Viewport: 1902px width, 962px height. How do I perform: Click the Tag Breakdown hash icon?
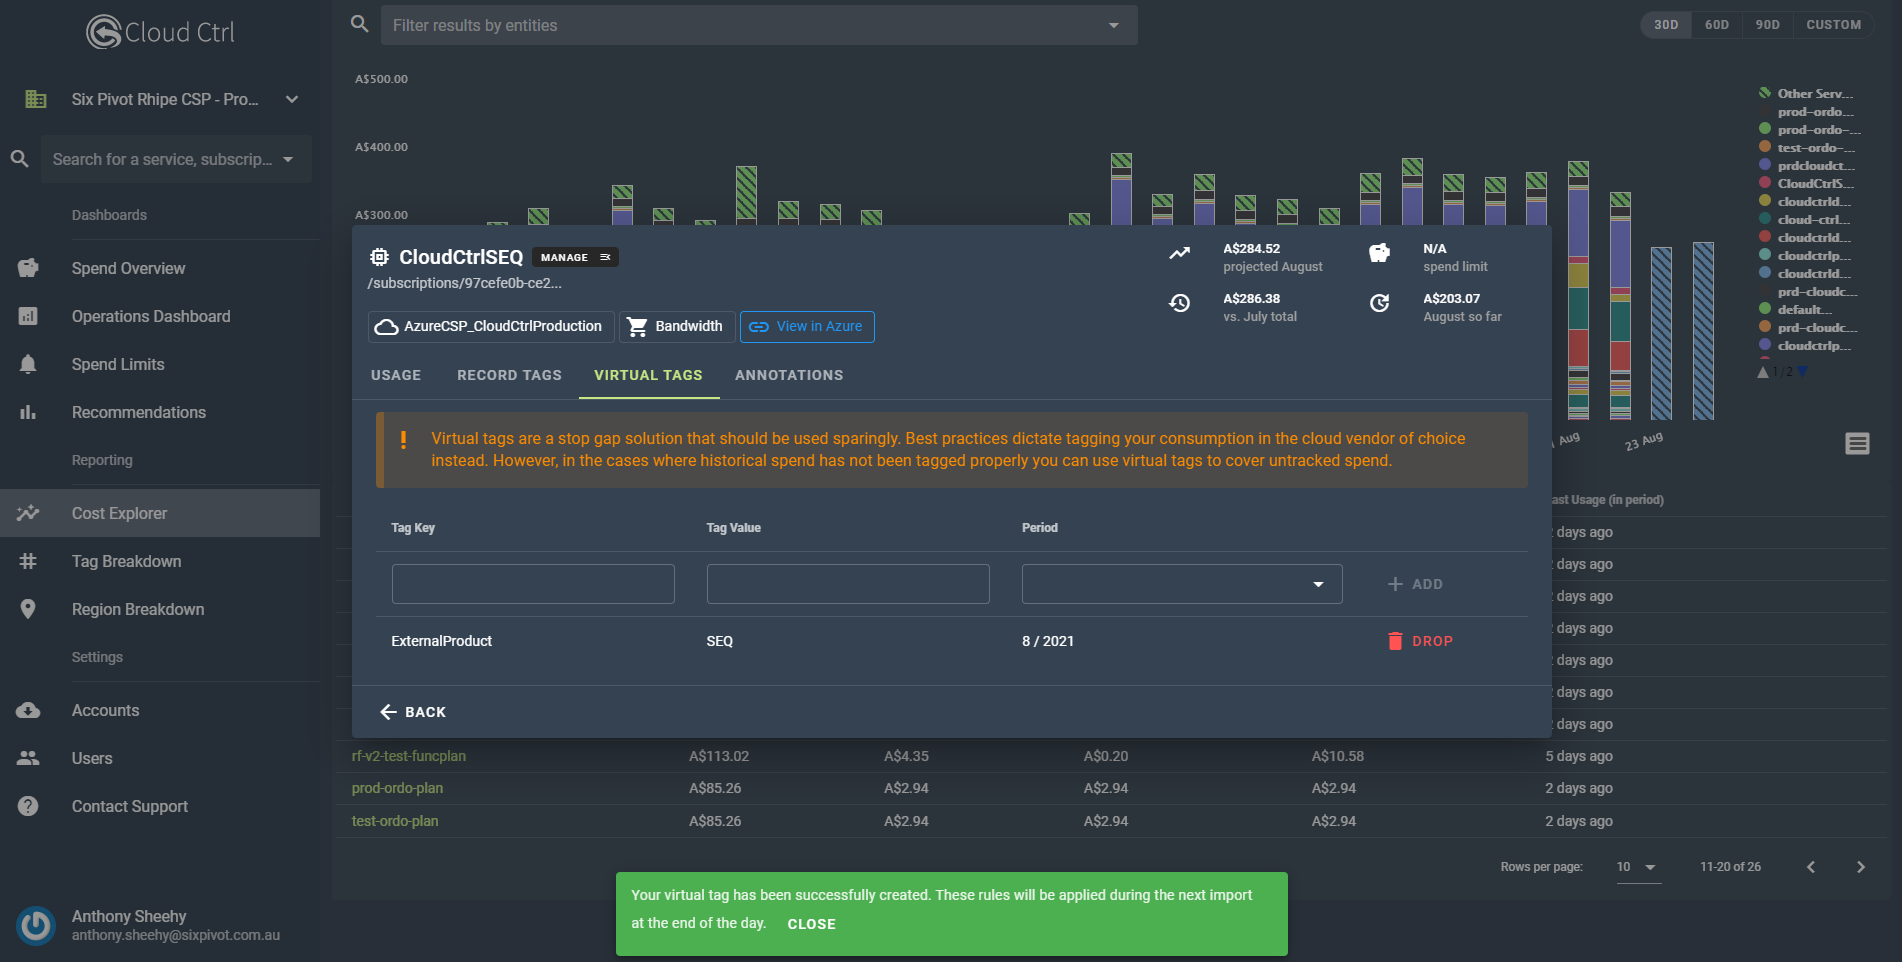pos(28,561)
